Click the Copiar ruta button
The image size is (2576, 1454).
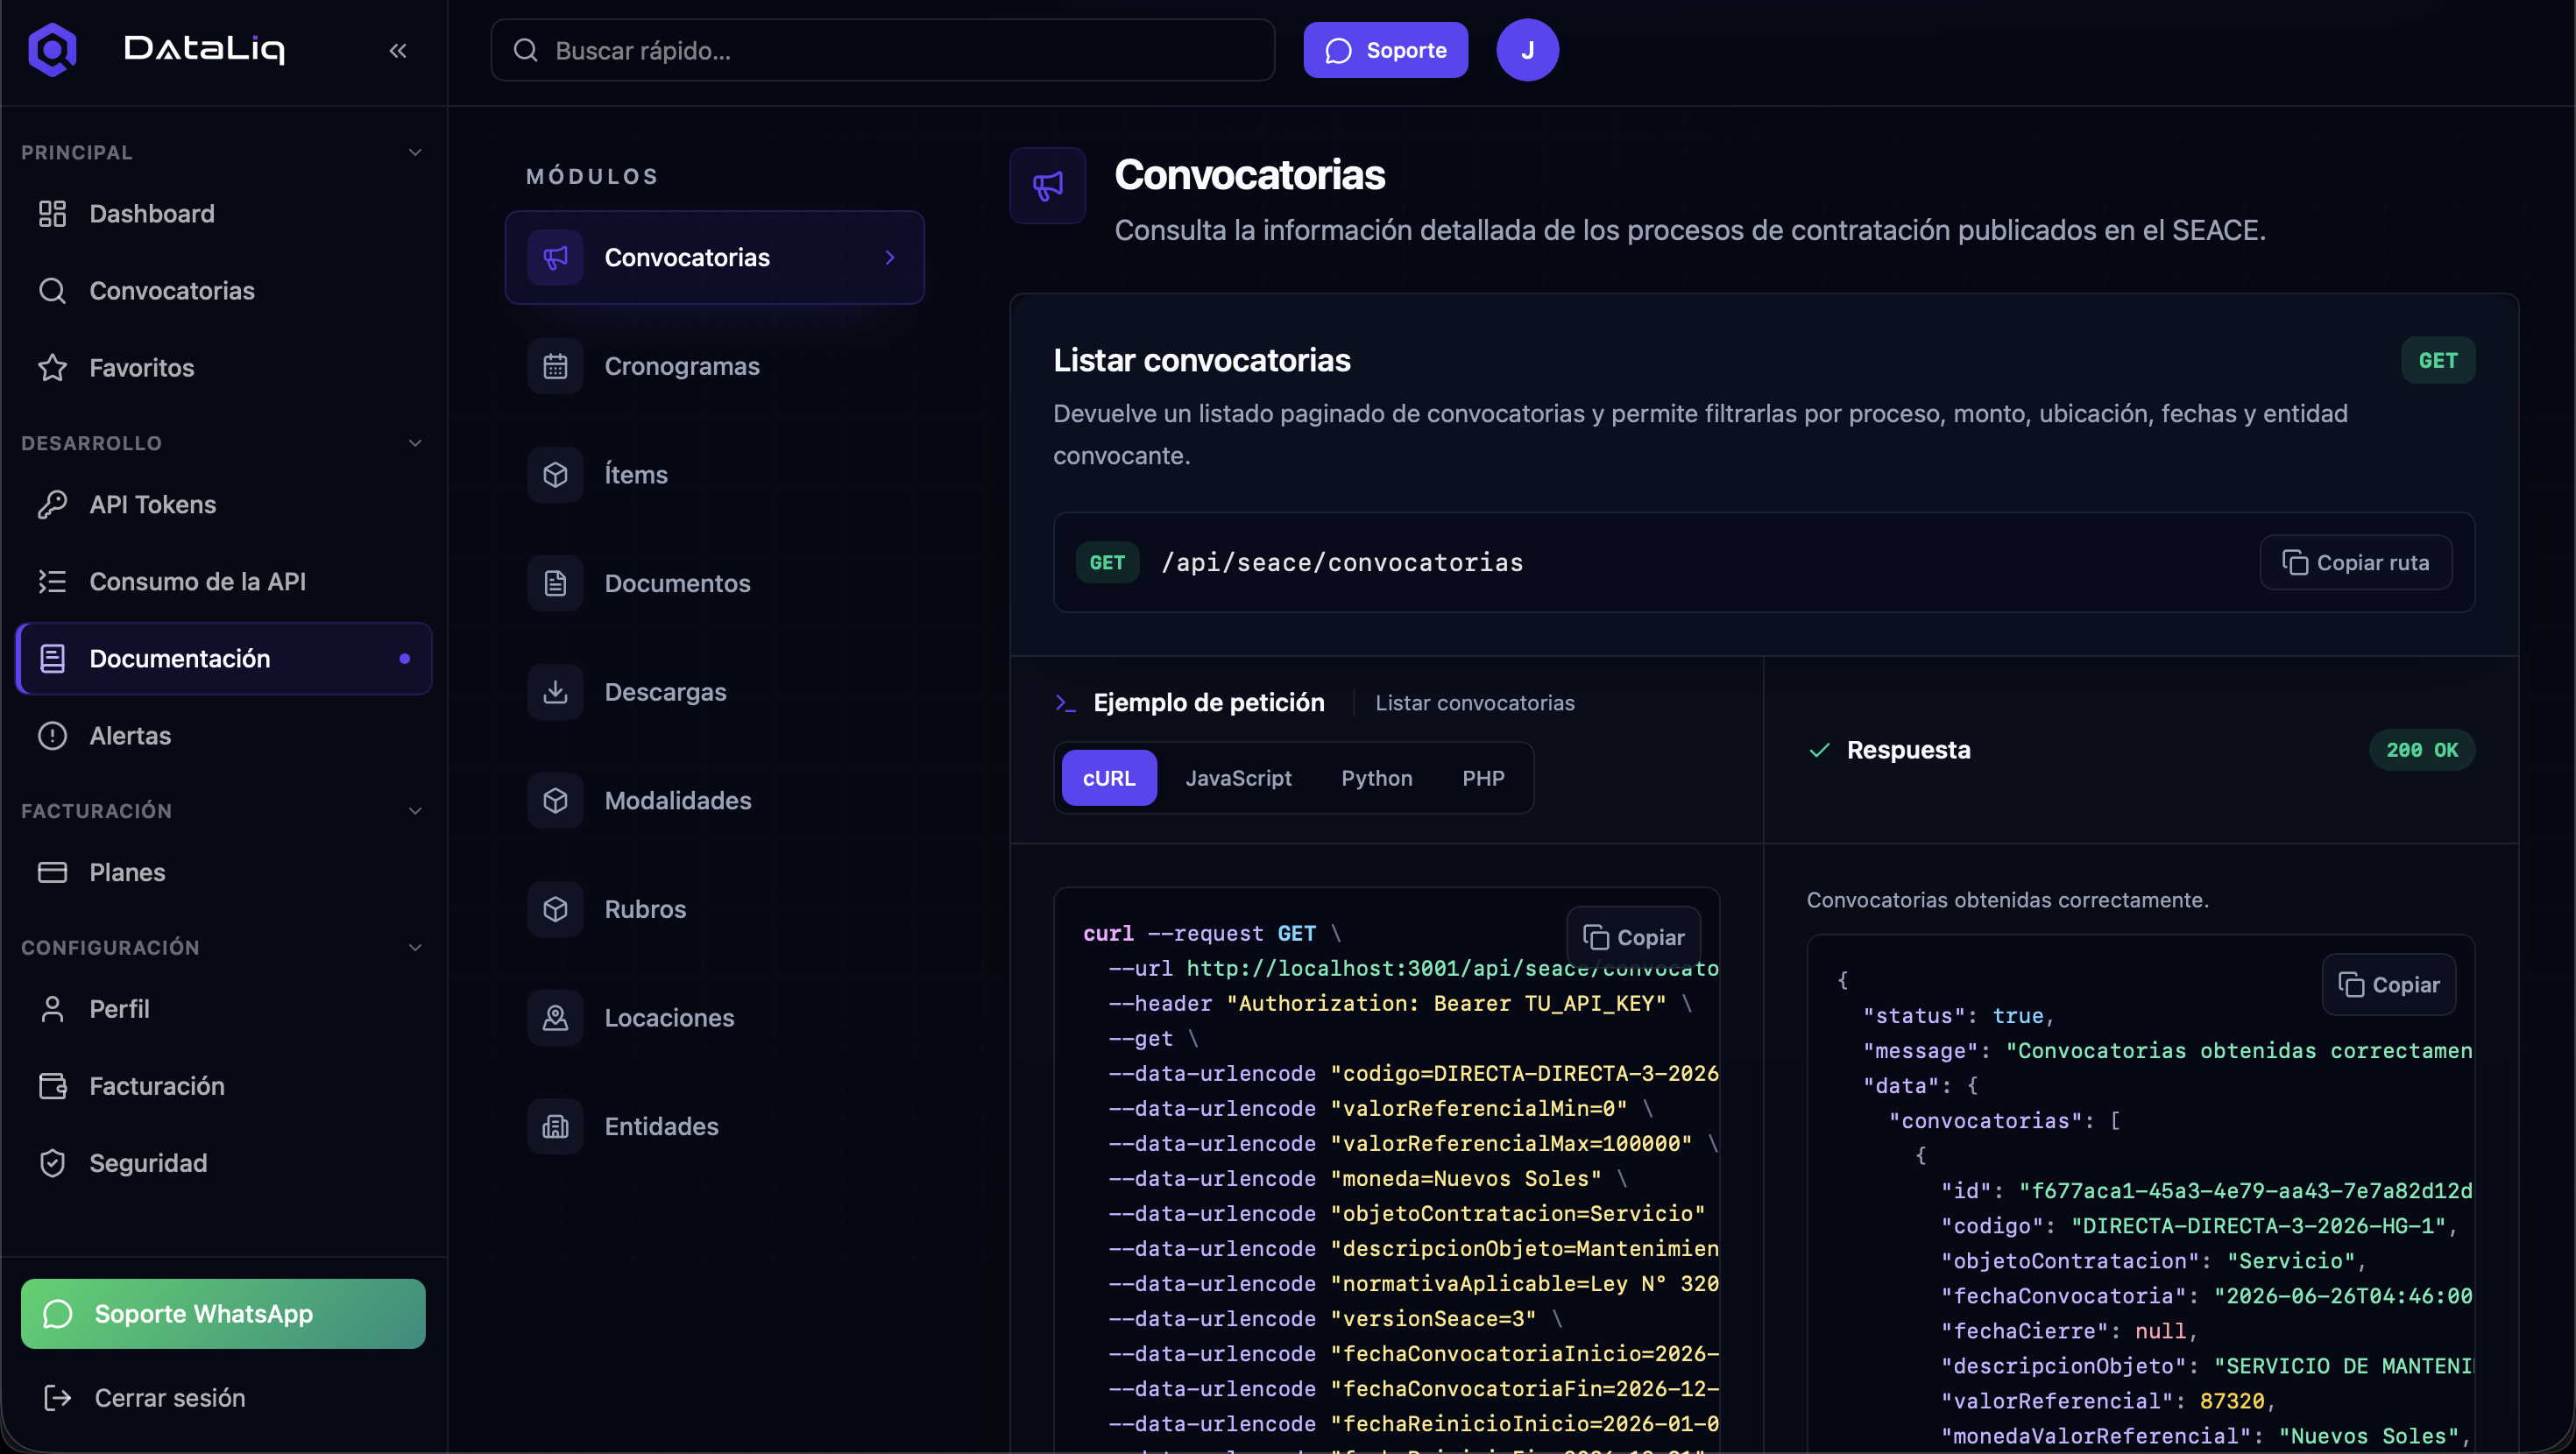2355,562
